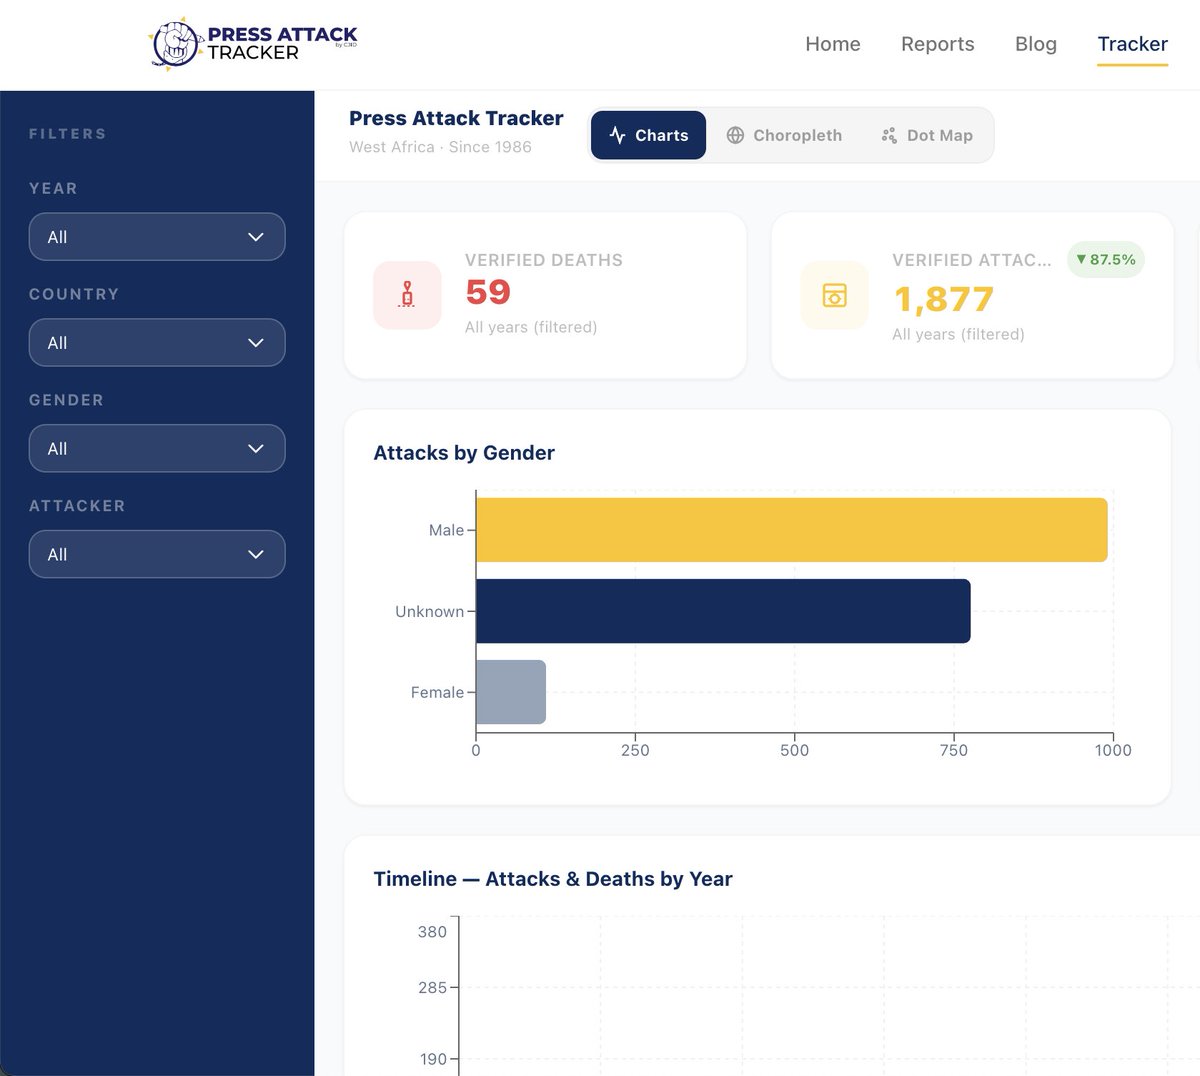Click the West Africa Since 1986 subtitle
This screenshot has height=1076, width=1200.
point(440,147)
